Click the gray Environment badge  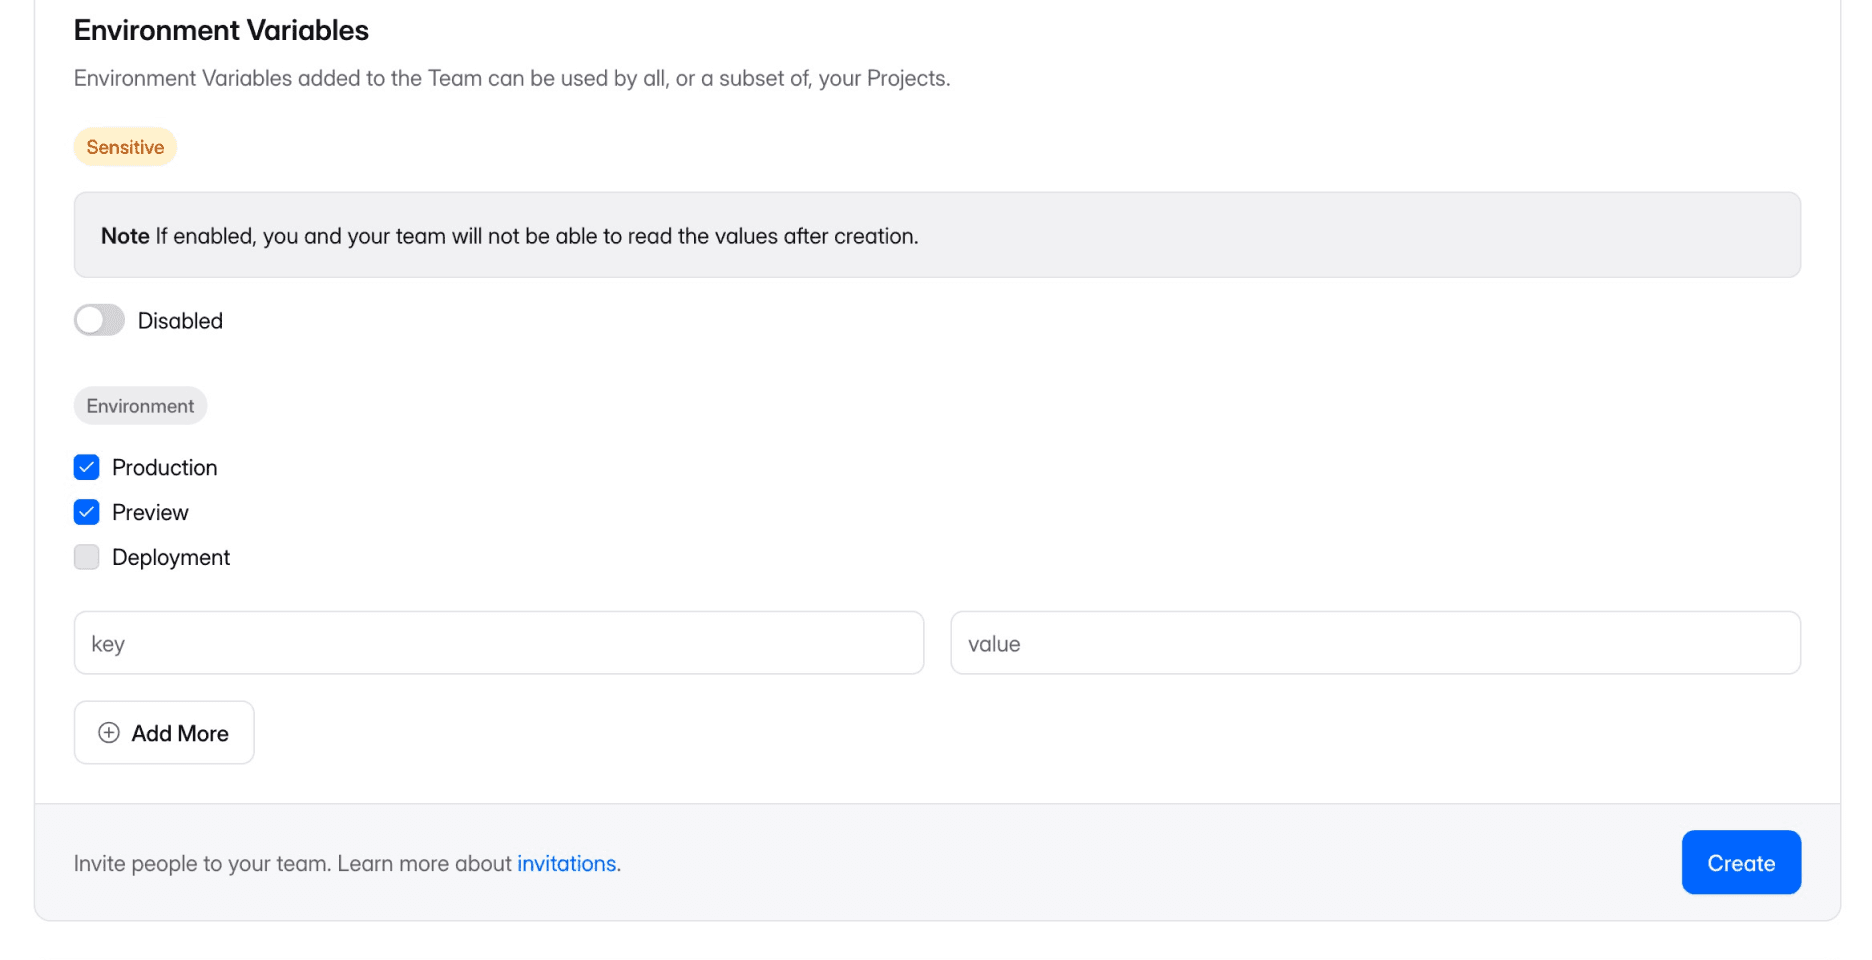pyautogui.click(x=140, y=406)
